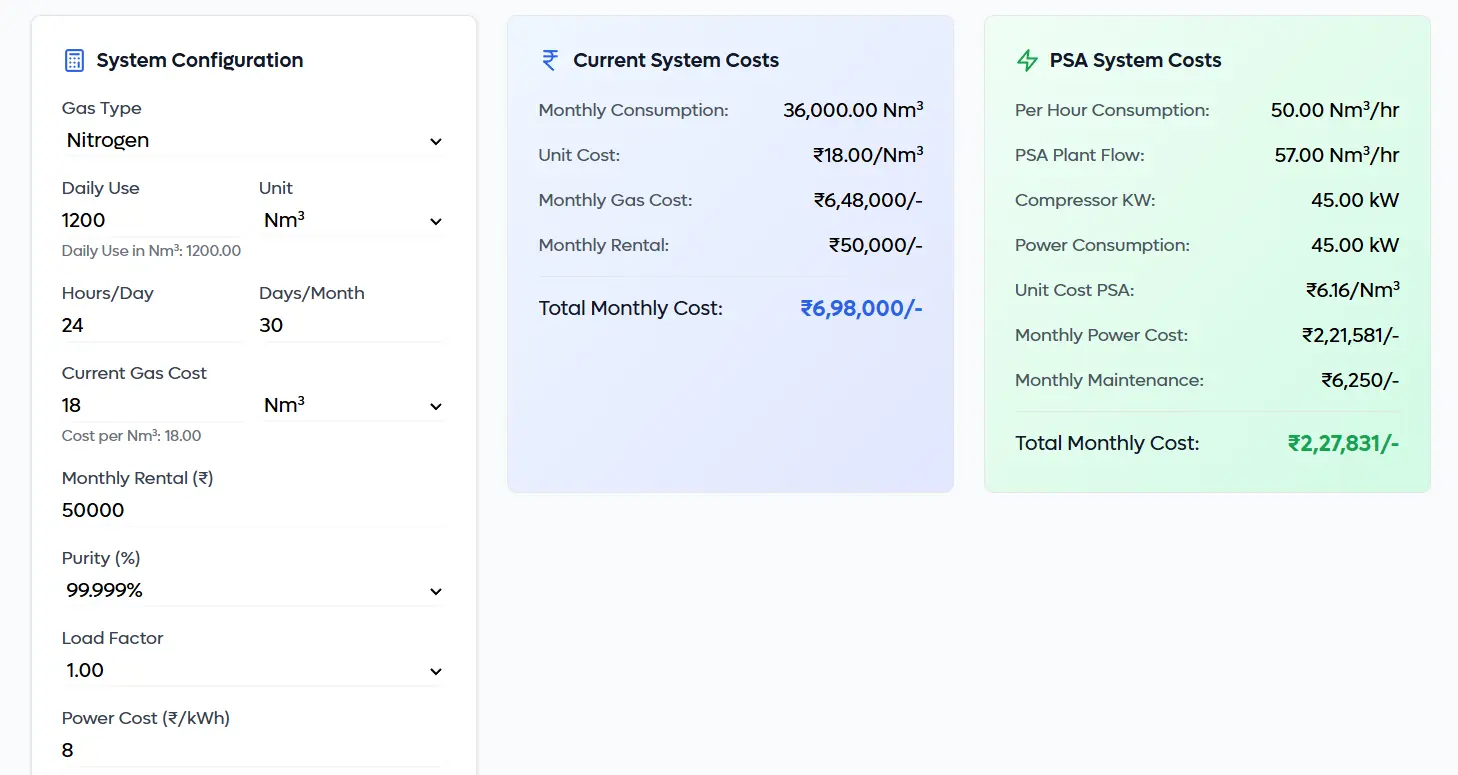Click the Compressor KW value 45.00 kW

pyautogui.click(x=1355, y=200)
